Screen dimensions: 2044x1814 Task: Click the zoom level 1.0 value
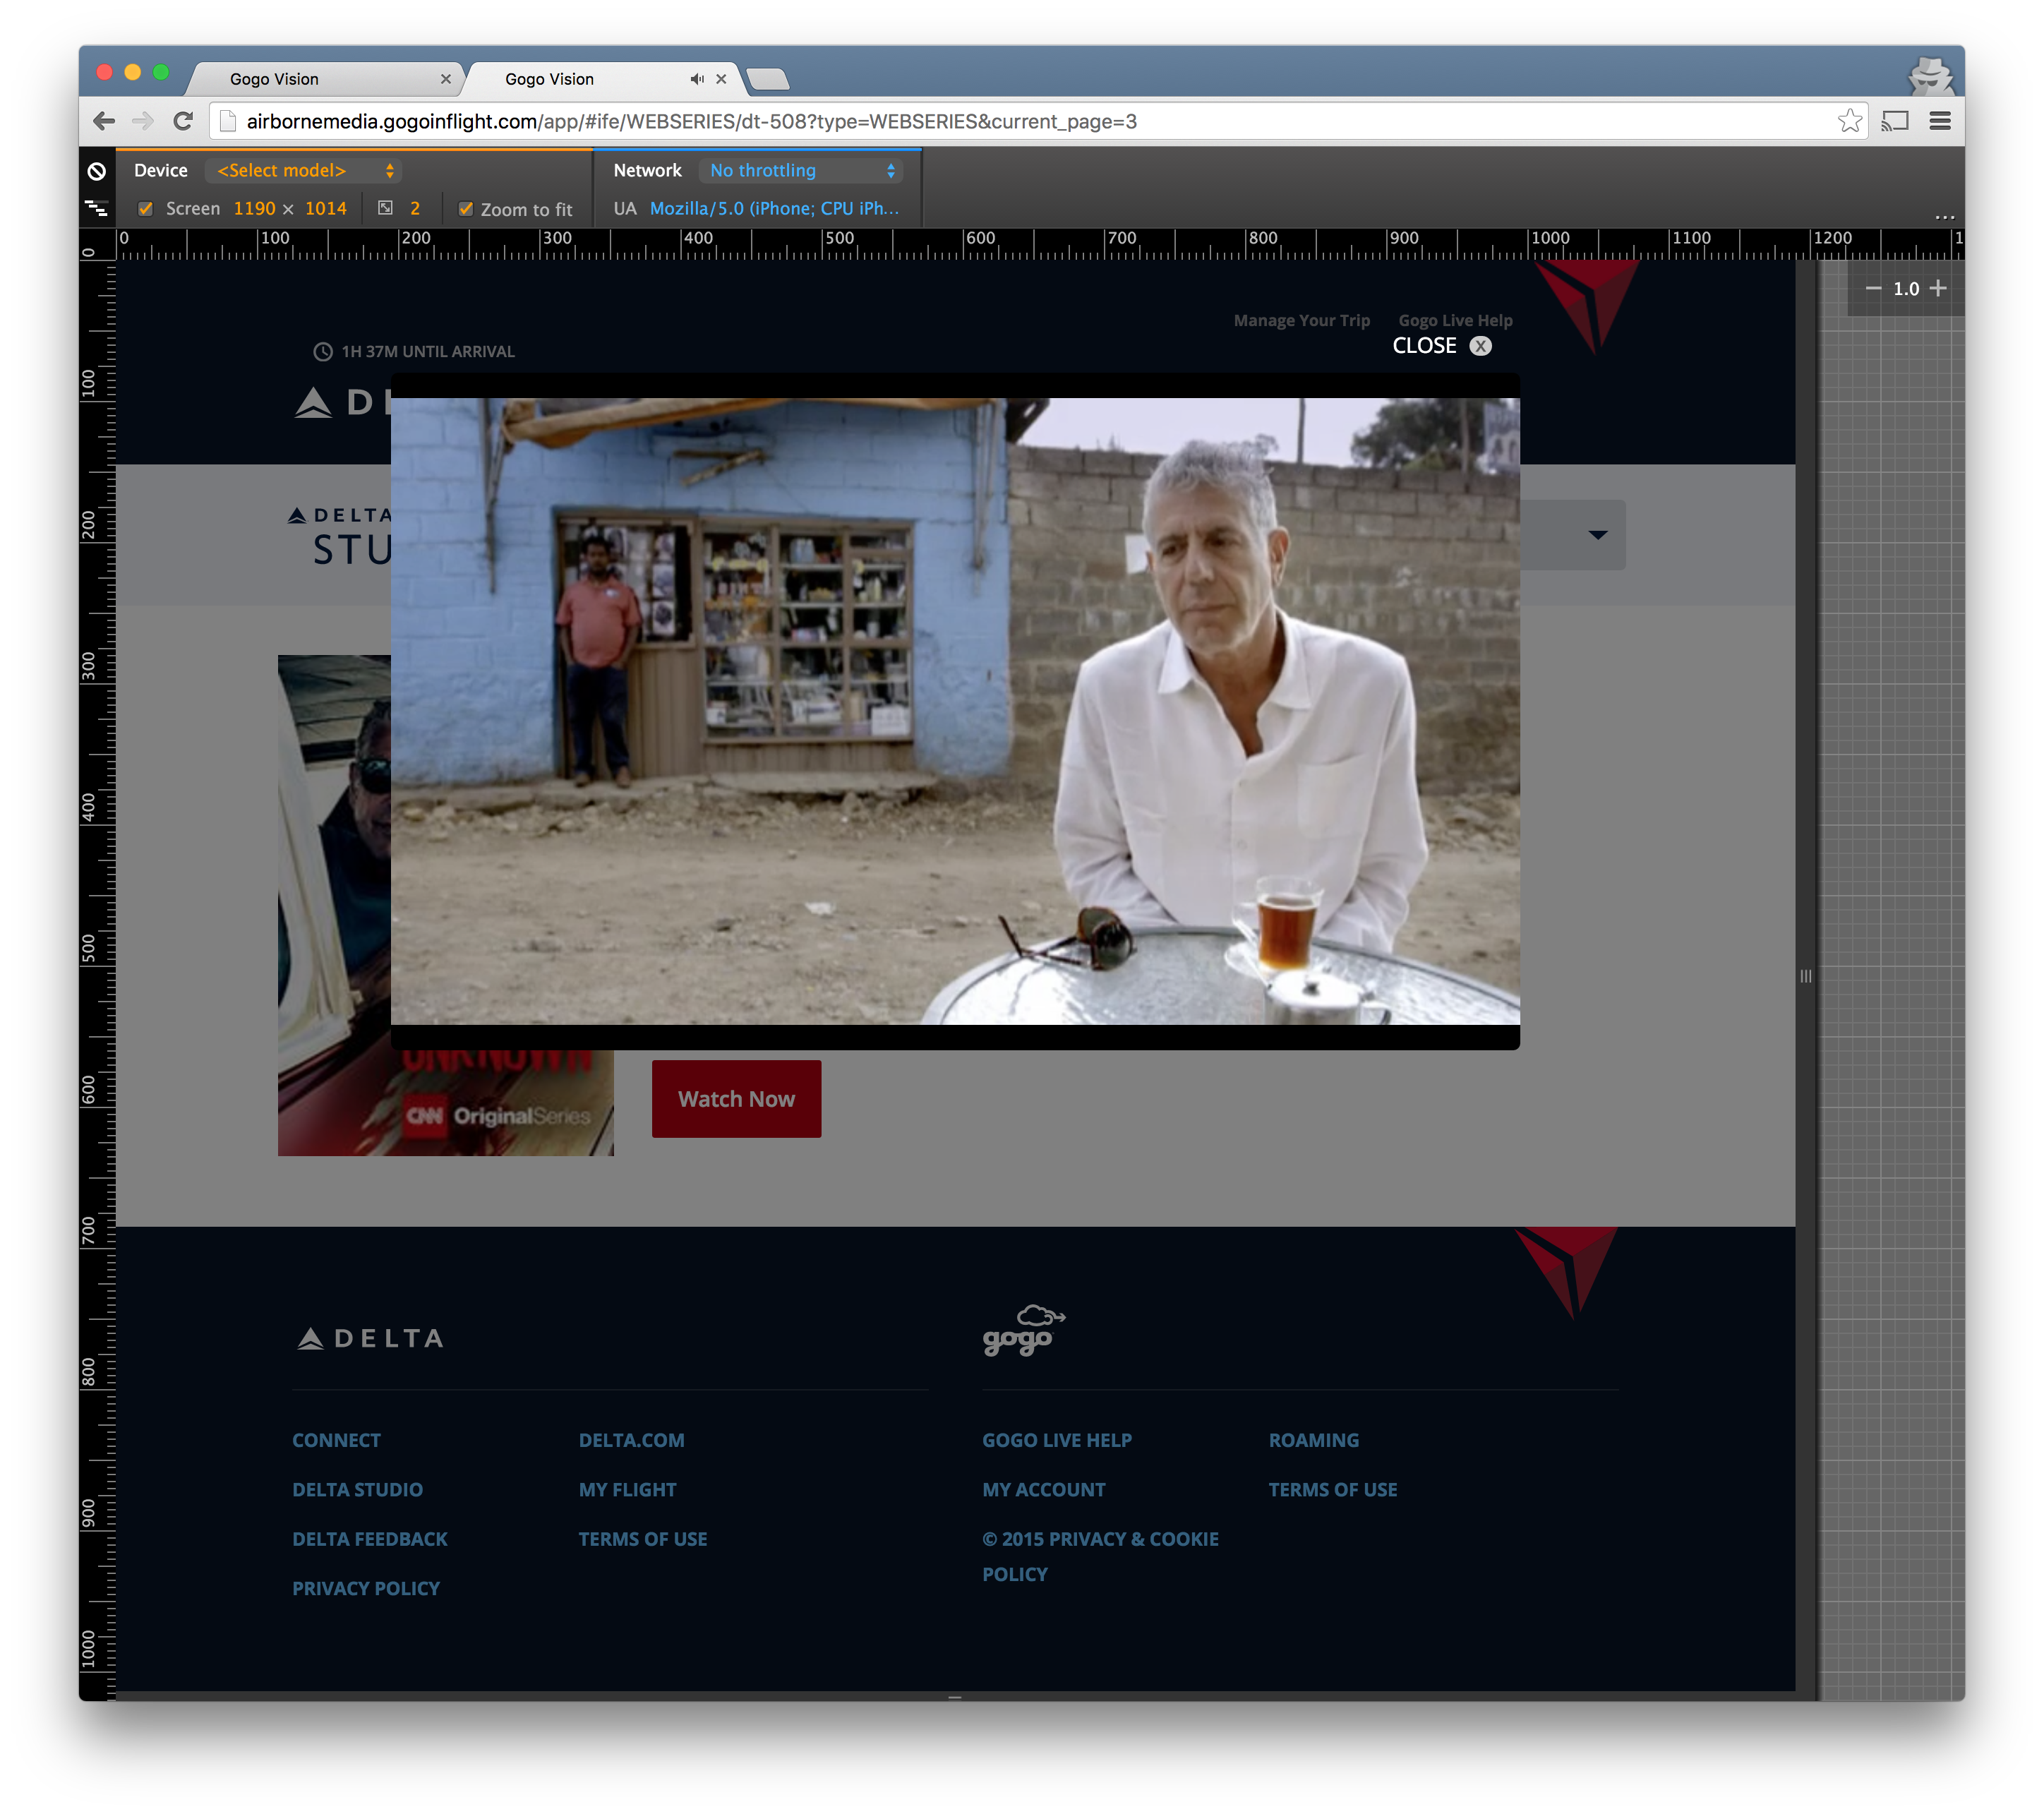coord(1906,288)
